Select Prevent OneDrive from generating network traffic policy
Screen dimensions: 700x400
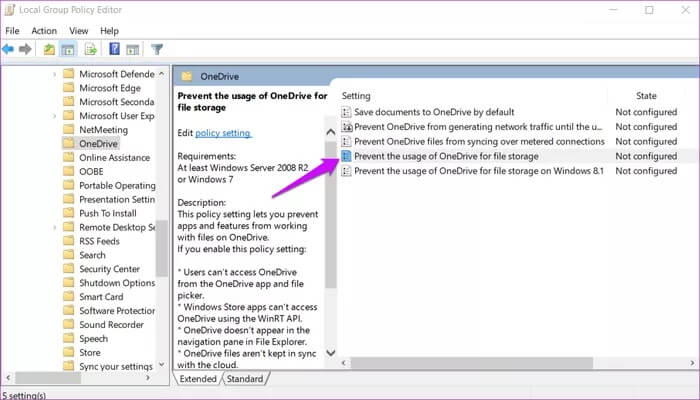tap(478, 127)
